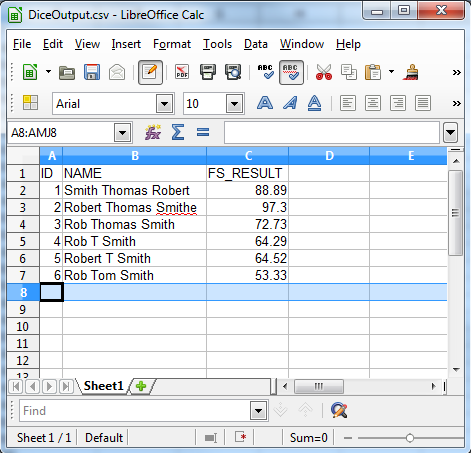The image size is (471, 453).
Task: Toggle Edit Mode button
Action: [150, 72]
